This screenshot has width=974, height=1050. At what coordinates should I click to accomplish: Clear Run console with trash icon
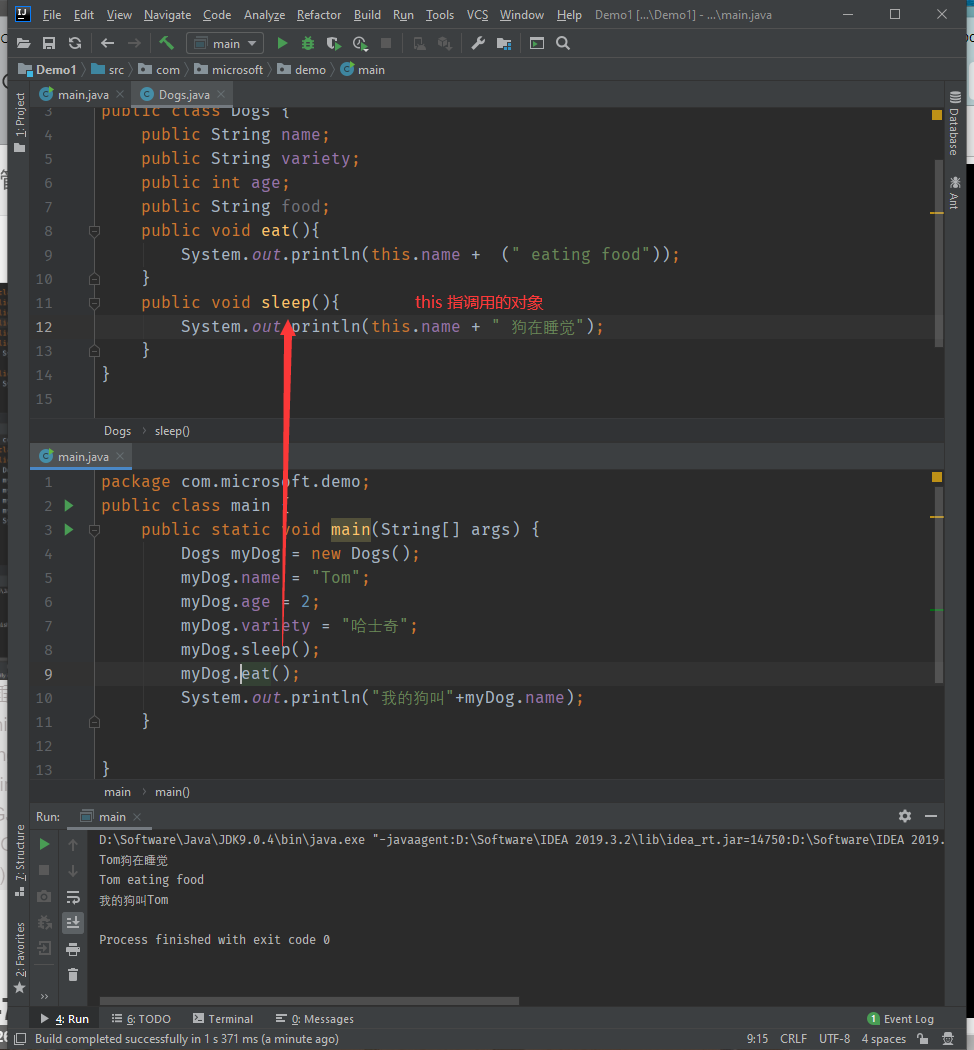(x=73, y=975)
